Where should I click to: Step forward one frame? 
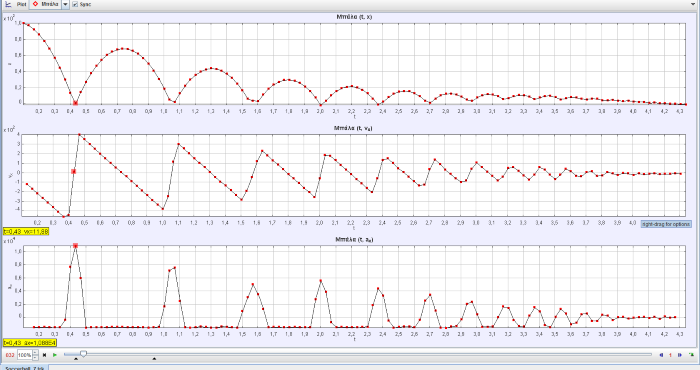click(x=680, y=355)
